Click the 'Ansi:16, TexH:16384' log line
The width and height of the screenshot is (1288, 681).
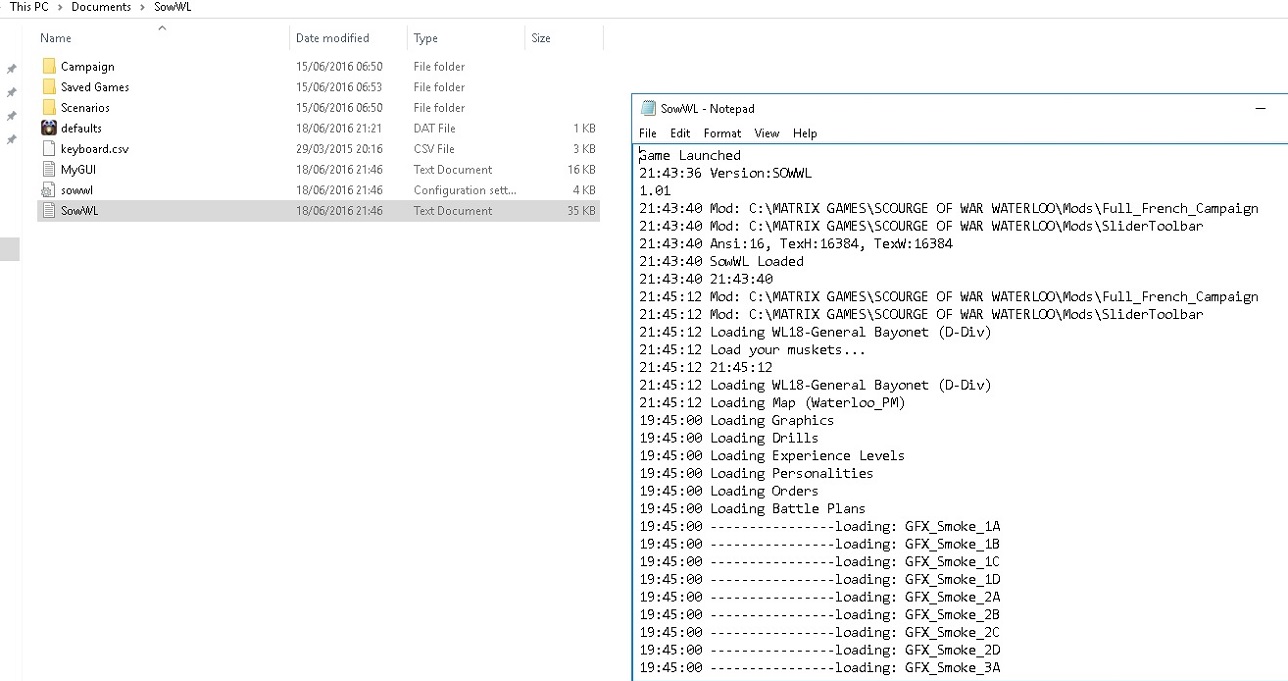[796, 244]
